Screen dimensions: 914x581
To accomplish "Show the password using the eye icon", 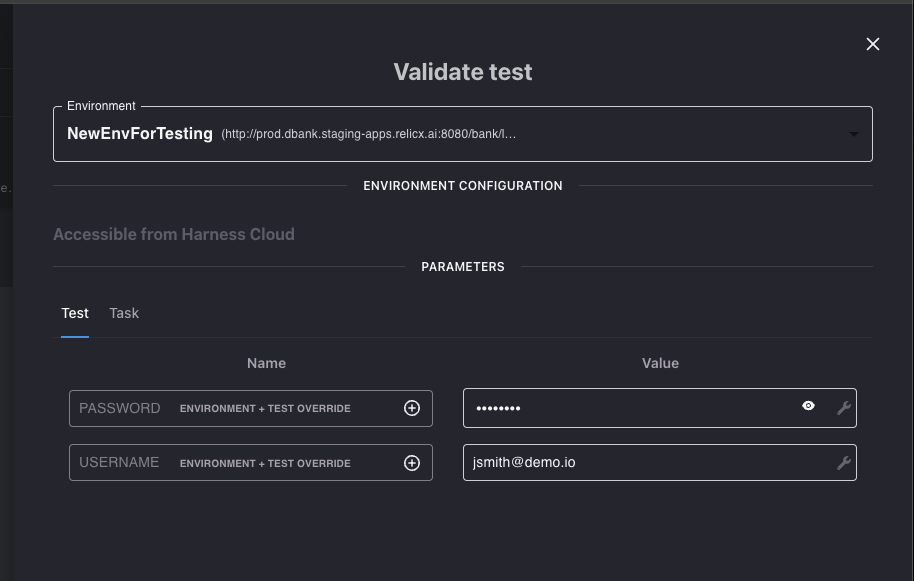I will click(x=808, y=406).
